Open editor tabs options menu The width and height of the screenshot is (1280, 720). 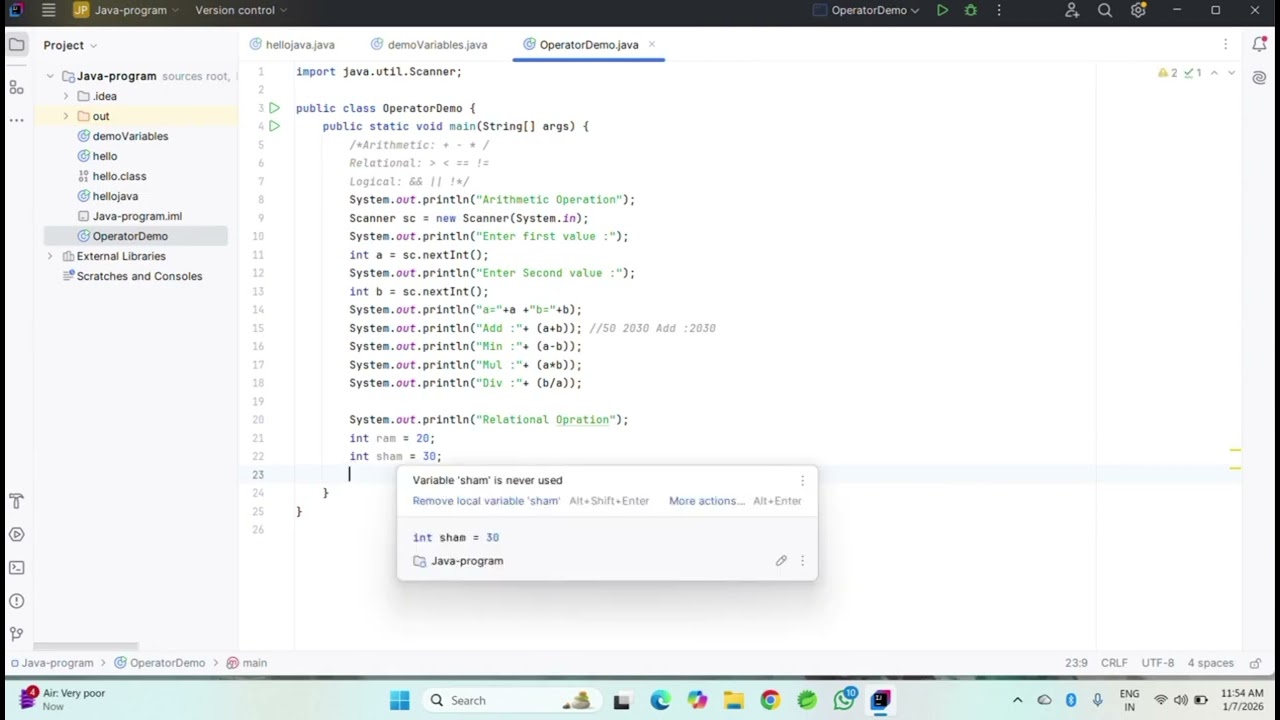click(1225, 45)
